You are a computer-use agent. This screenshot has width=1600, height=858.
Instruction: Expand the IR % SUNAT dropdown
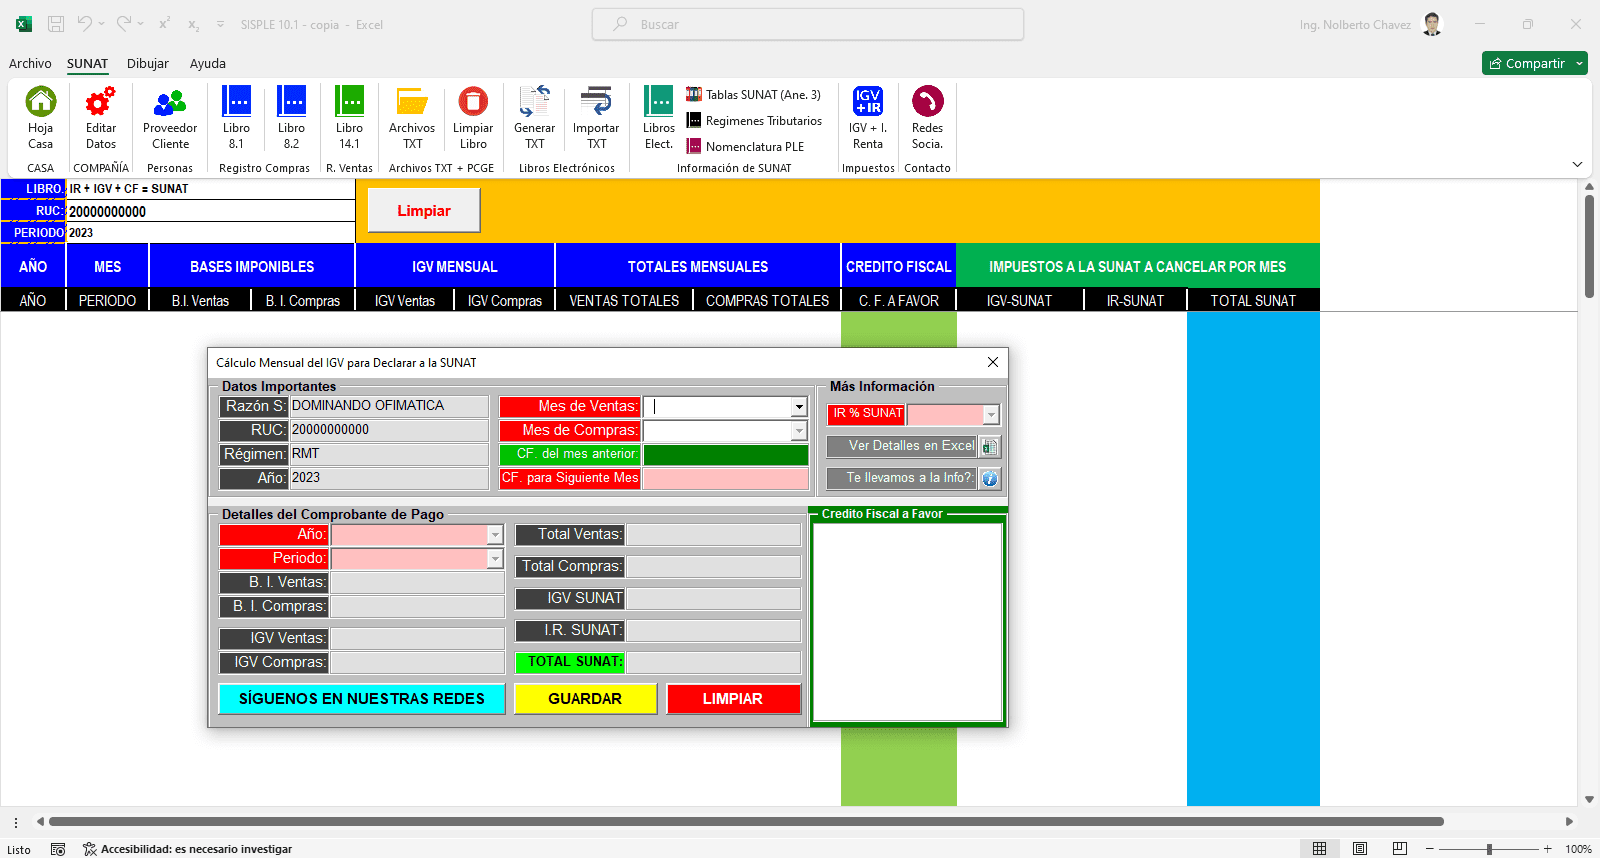[x=991, y=415]
